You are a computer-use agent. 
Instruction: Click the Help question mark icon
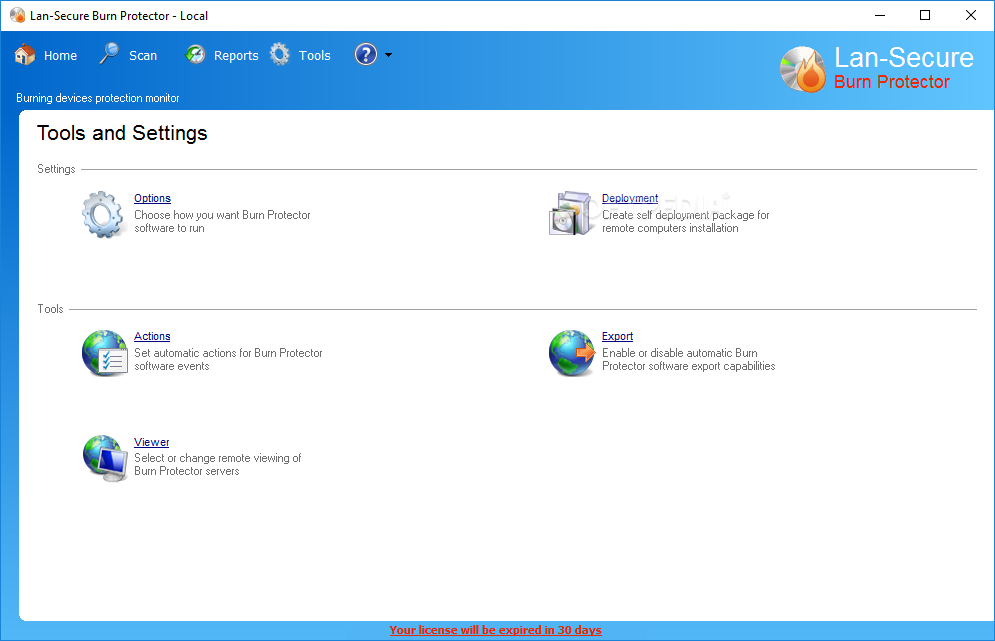tap(366, 55)
